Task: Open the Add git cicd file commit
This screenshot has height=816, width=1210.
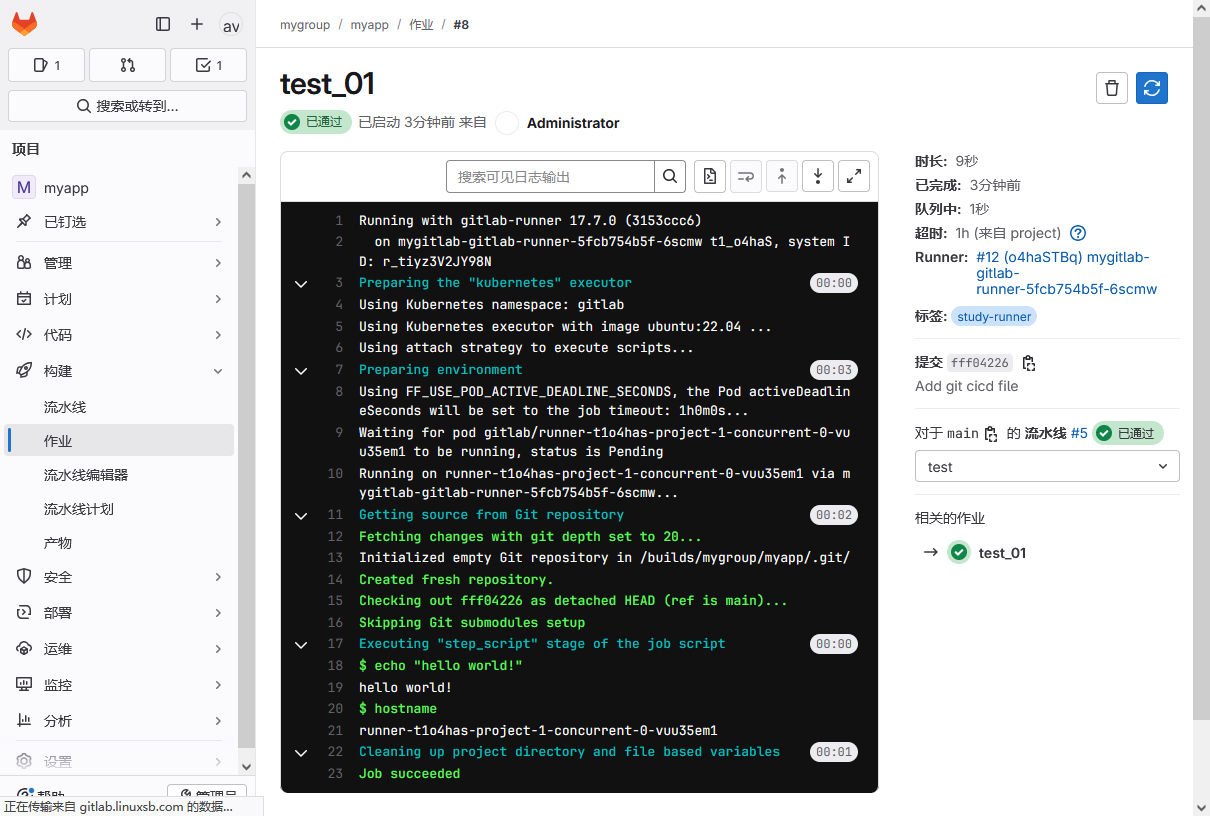Action: [x=967, y=386]
